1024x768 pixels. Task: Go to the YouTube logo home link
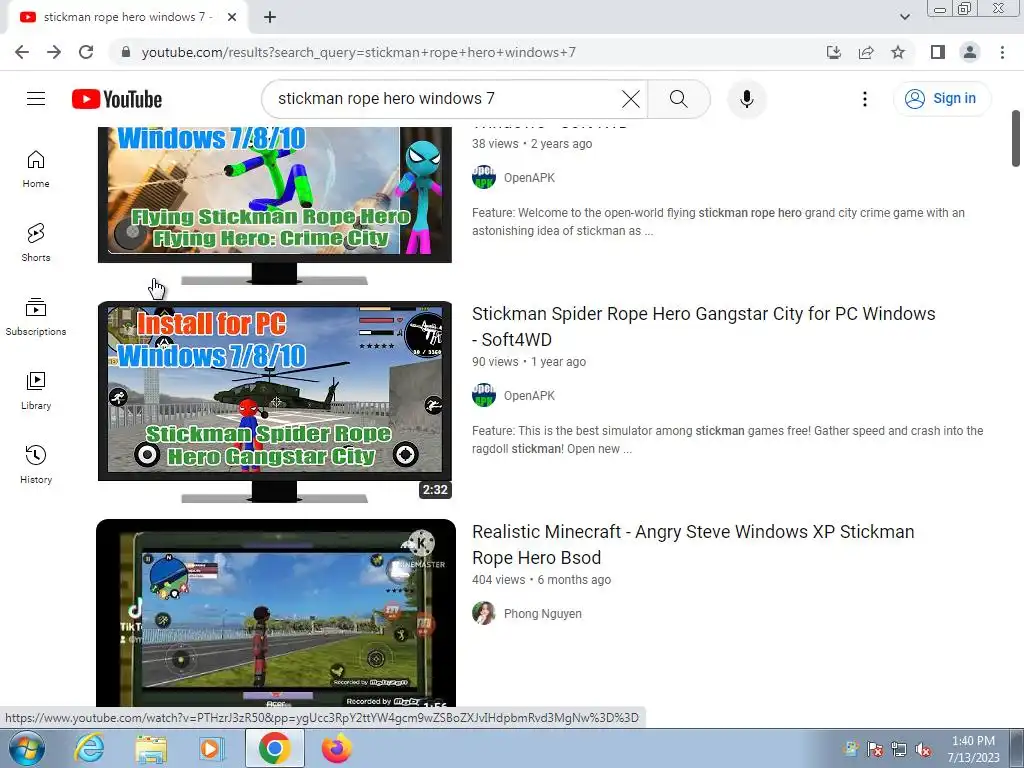point(117,99)
